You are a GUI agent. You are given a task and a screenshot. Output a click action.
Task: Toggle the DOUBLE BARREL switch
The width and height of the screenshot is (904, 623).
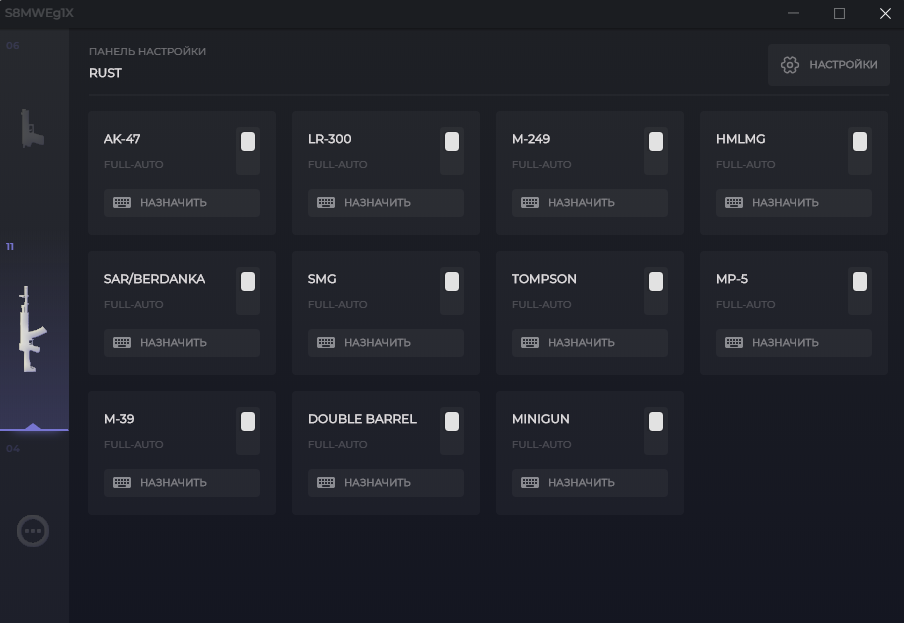(x=452, y=431)
